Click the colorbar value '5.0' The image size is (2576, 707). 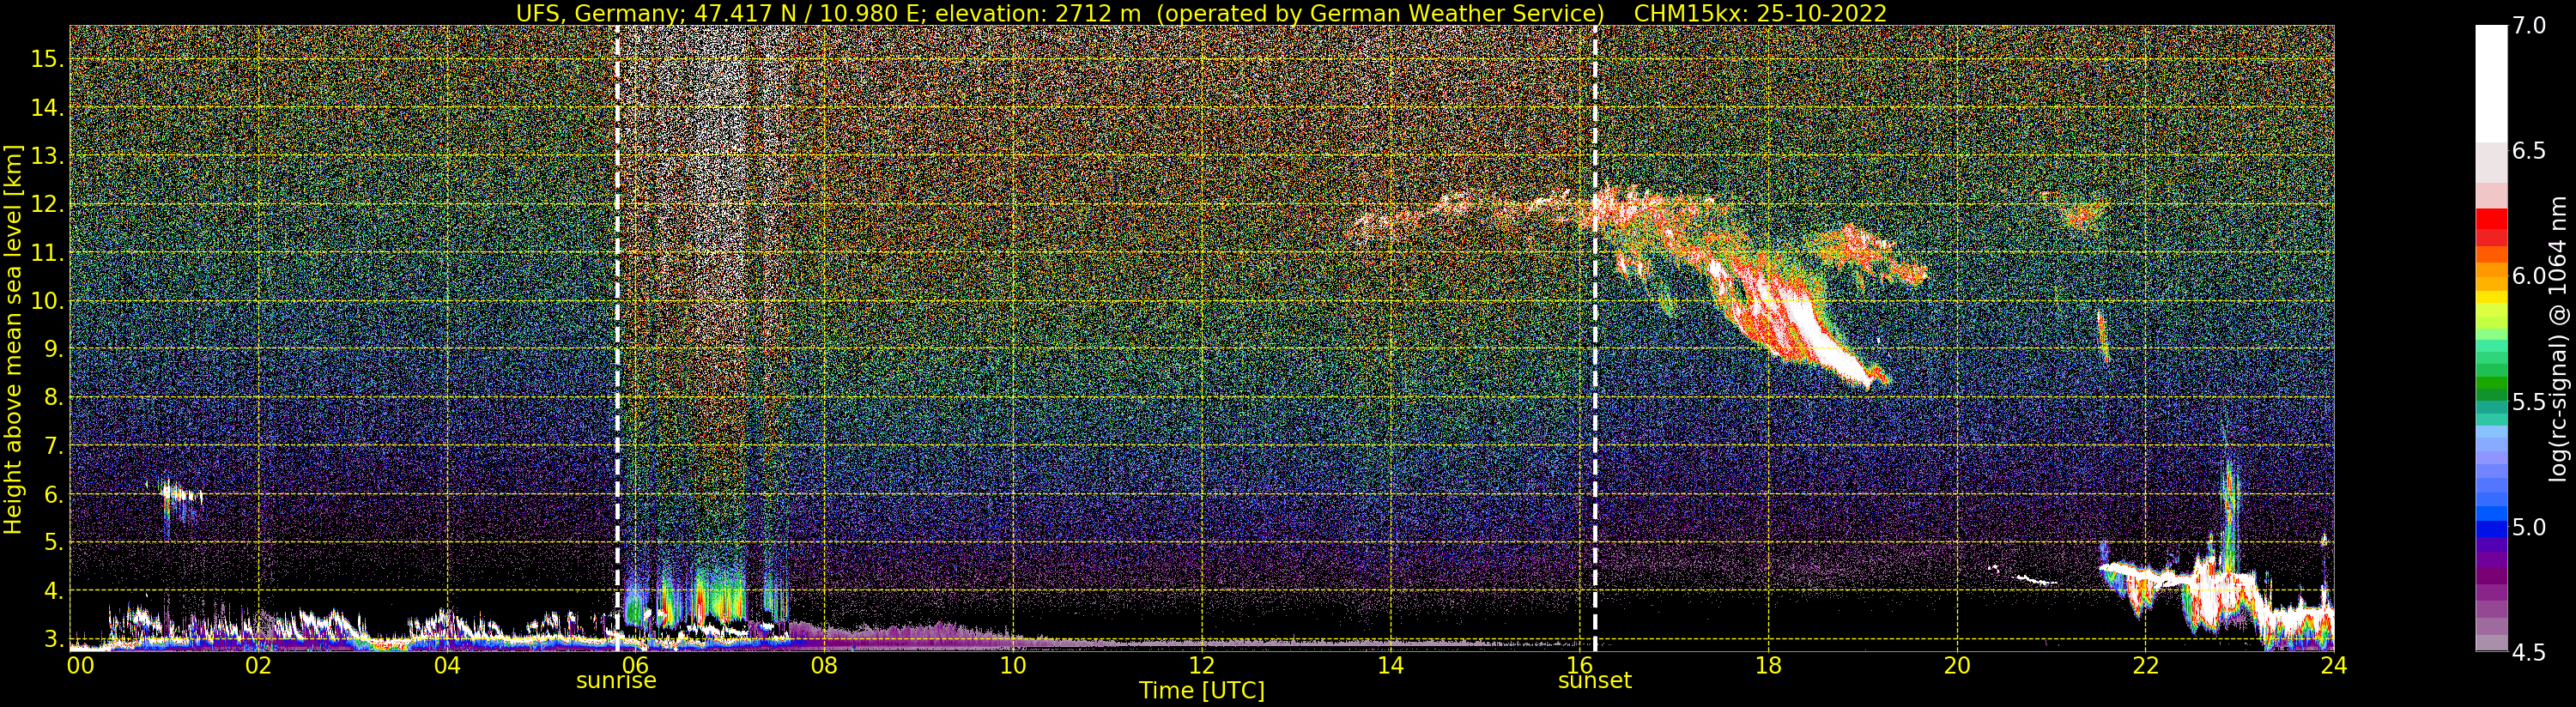tap(2529, 527)
